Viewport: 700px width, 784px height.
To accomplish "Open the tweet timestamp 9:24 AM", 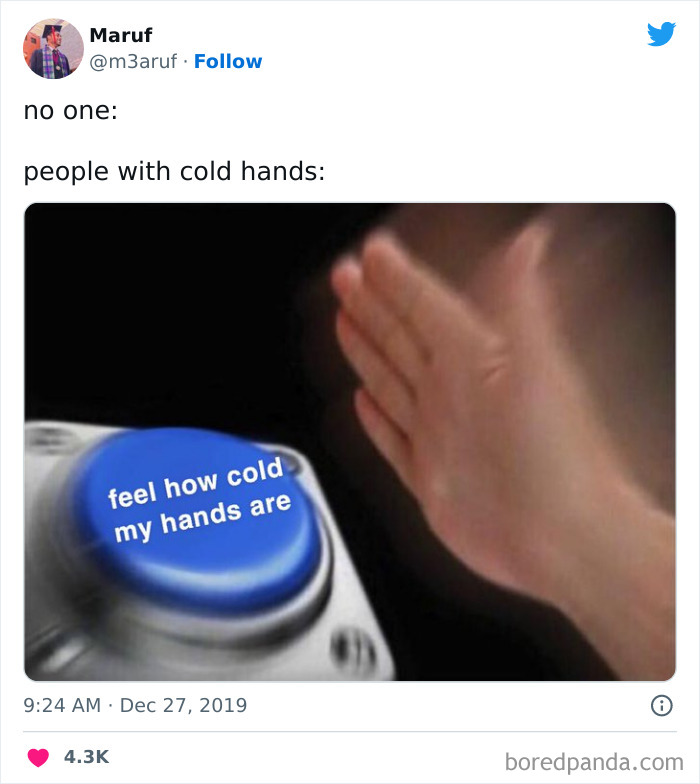I will [x=62, y=706].
